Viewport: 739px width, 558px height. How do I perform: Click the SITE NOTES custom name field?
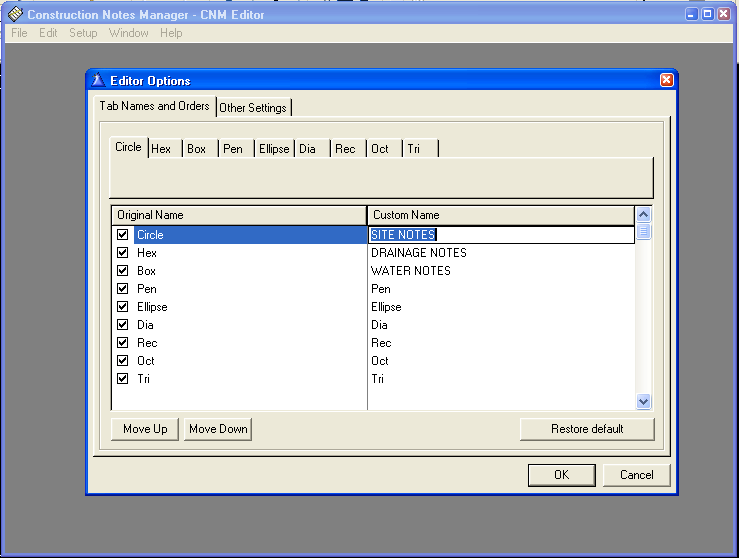[x=500, y=235]
